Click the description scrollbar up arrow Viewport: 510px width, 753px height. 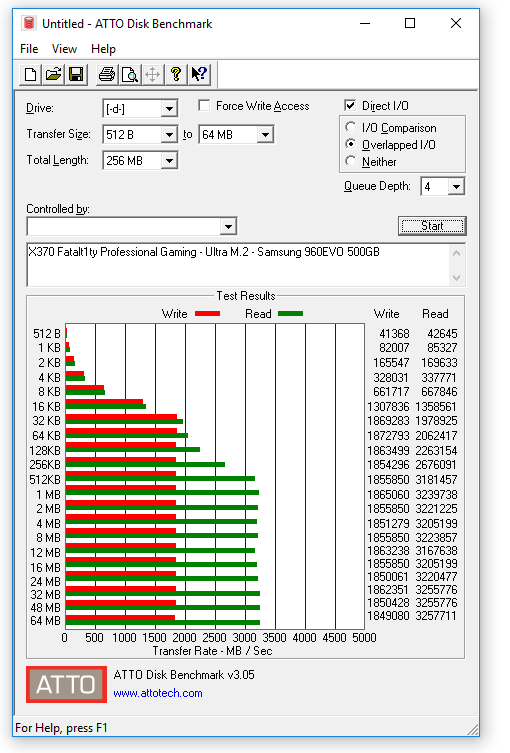click(x=457, y=253)
